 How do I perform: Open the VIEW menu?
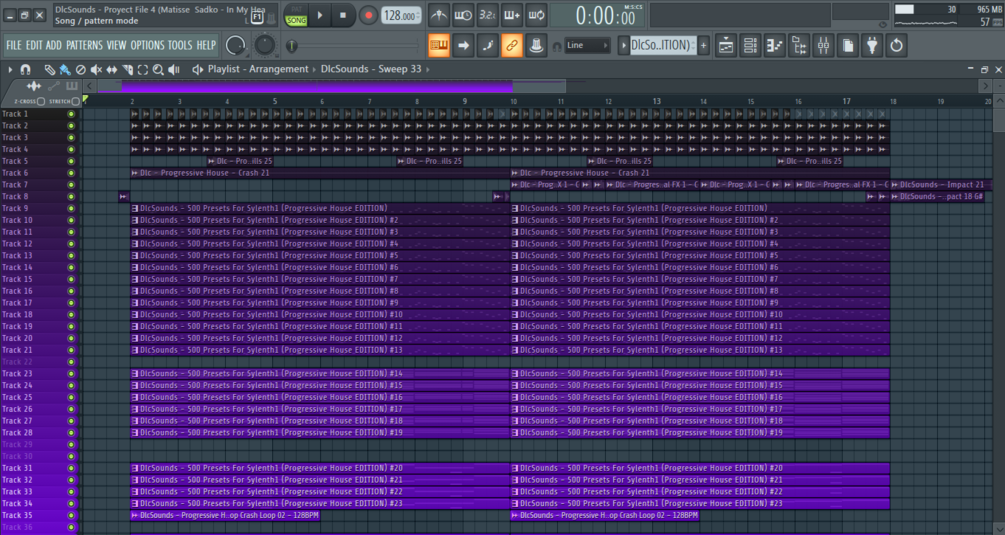tap(116, 45)
